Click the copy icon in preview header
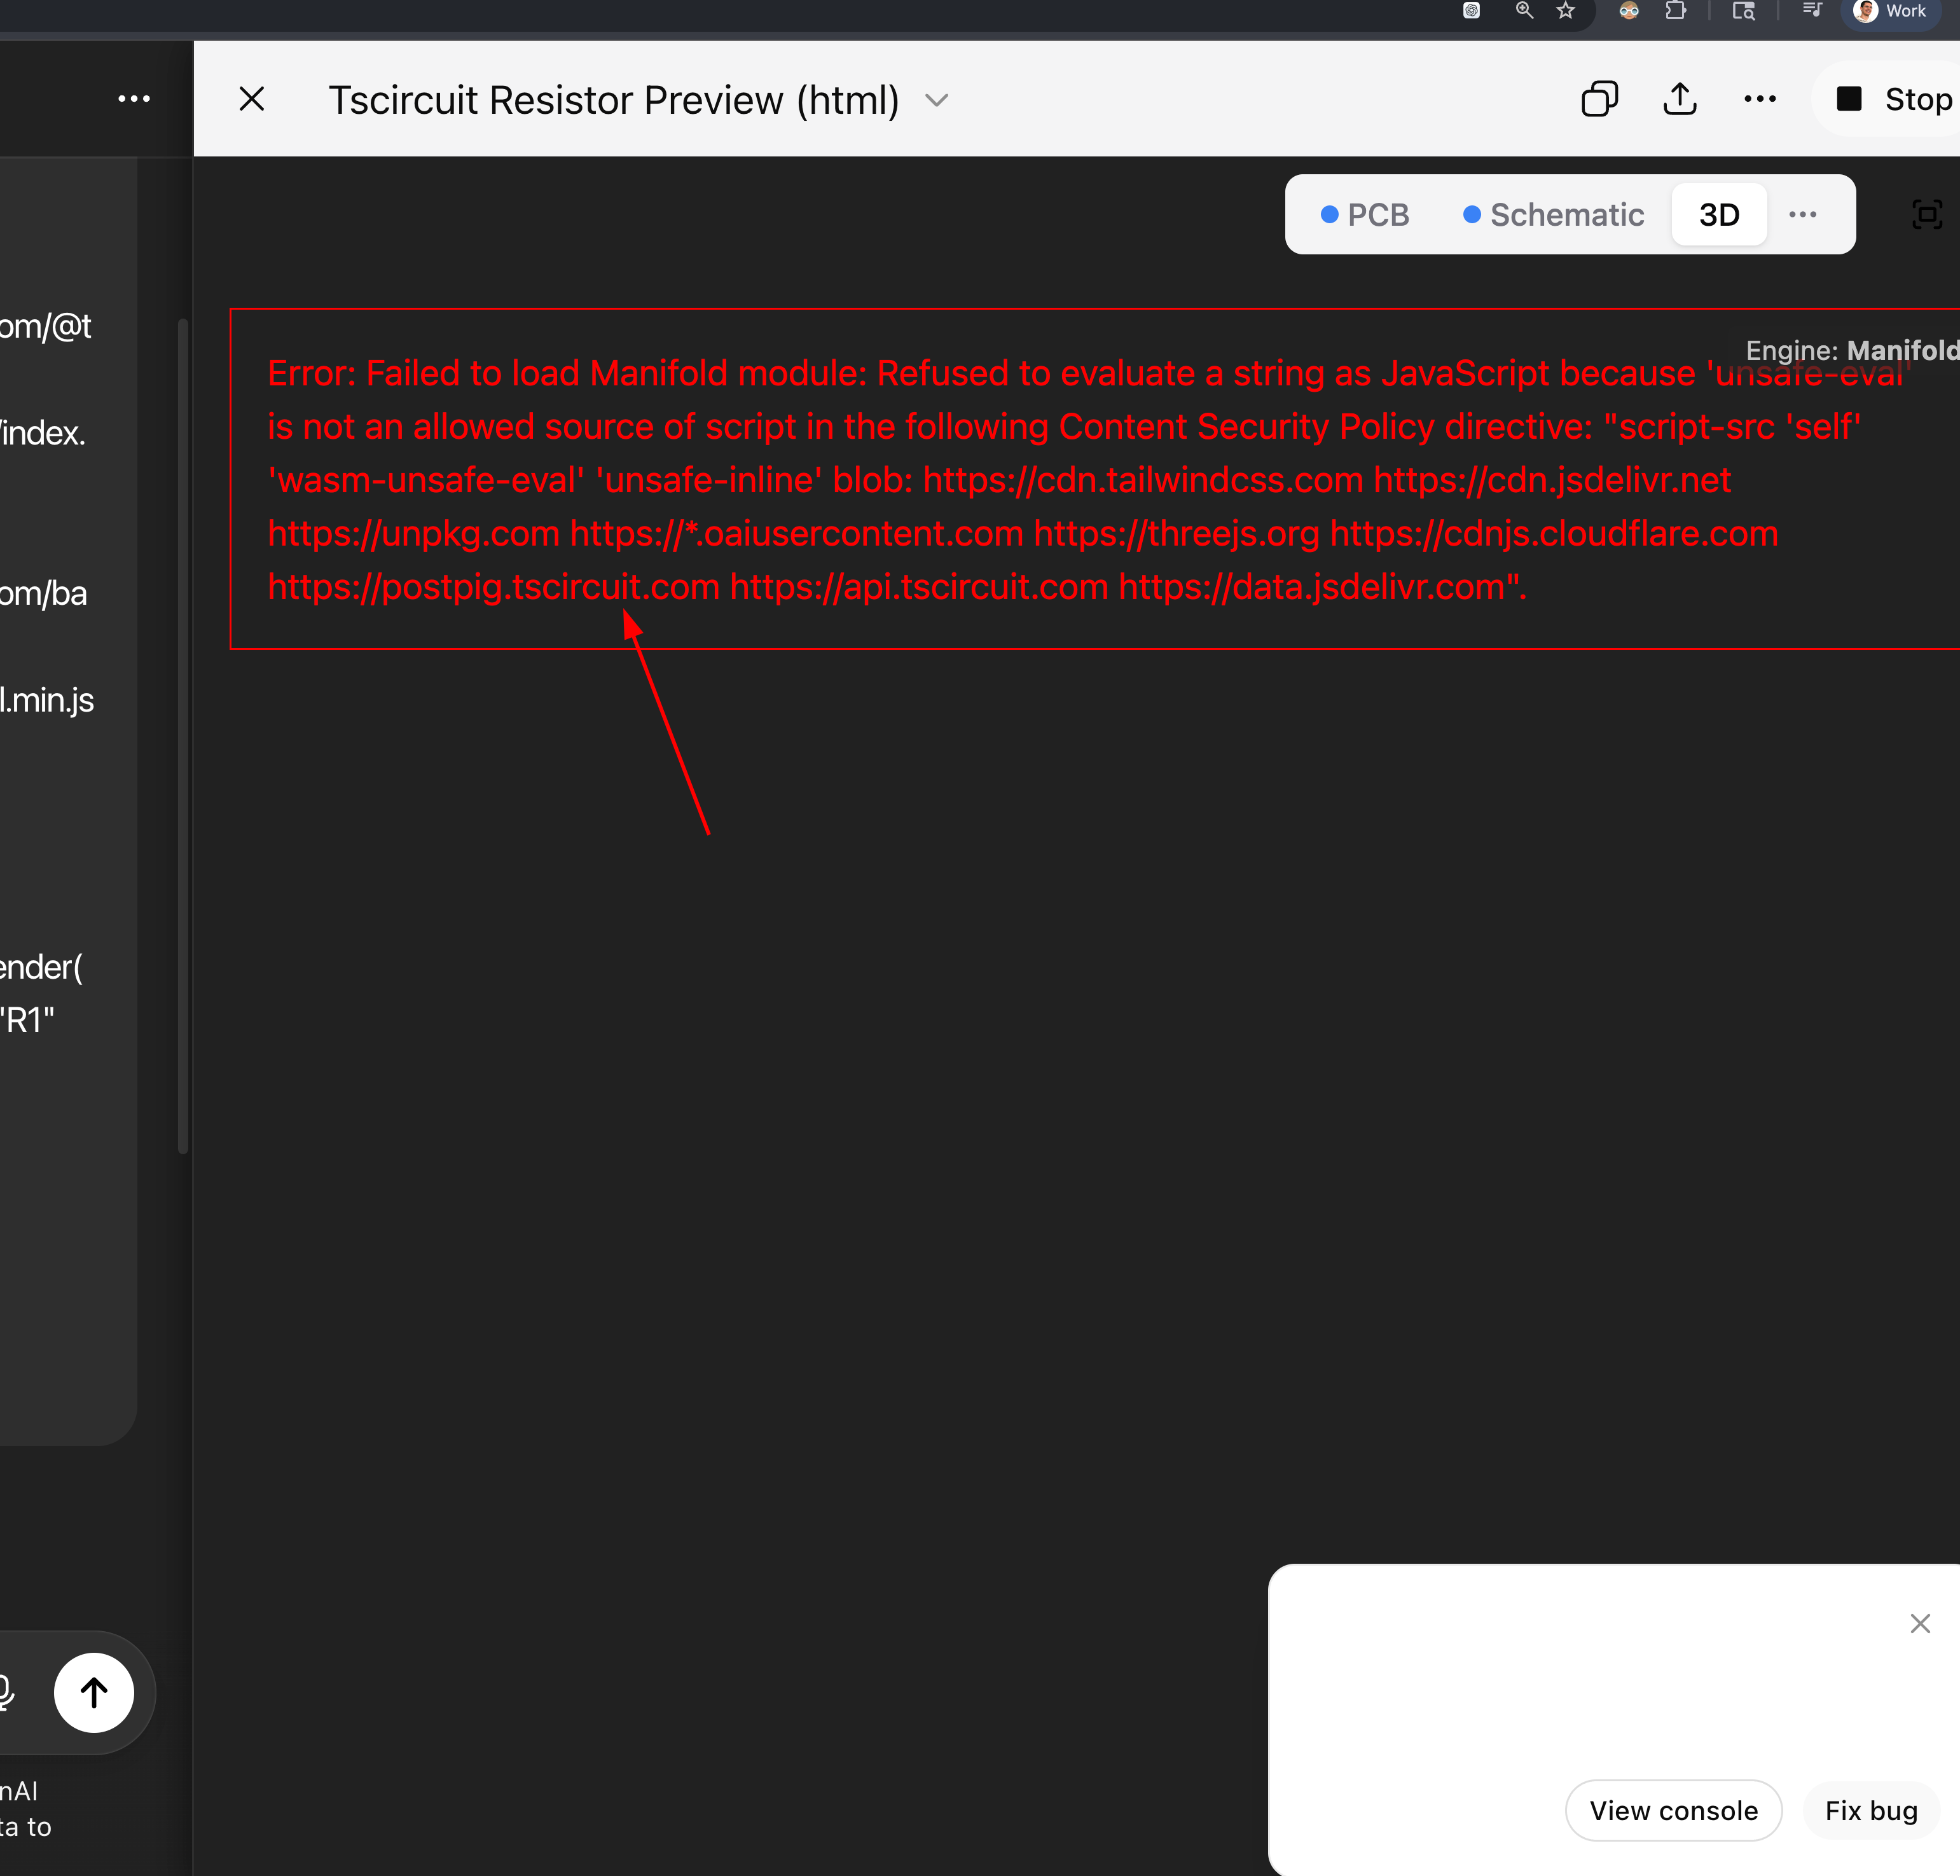Image resolution: width=1960 pixels, height=1876 pixels. [x=1599, y=99]
